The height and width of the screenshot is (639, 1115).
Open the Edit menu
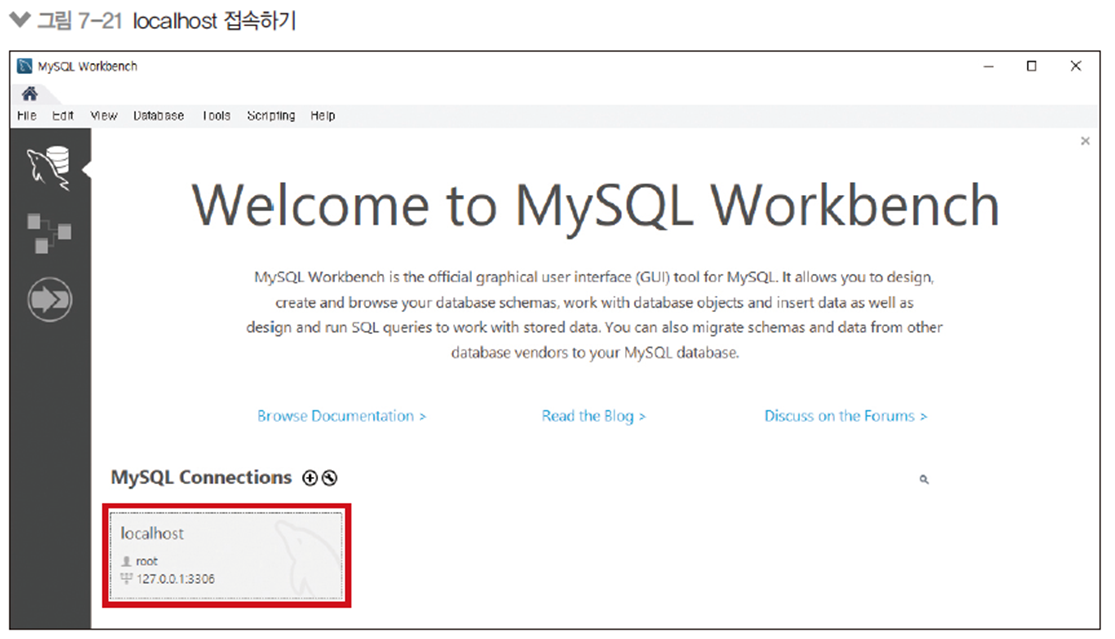63,115
